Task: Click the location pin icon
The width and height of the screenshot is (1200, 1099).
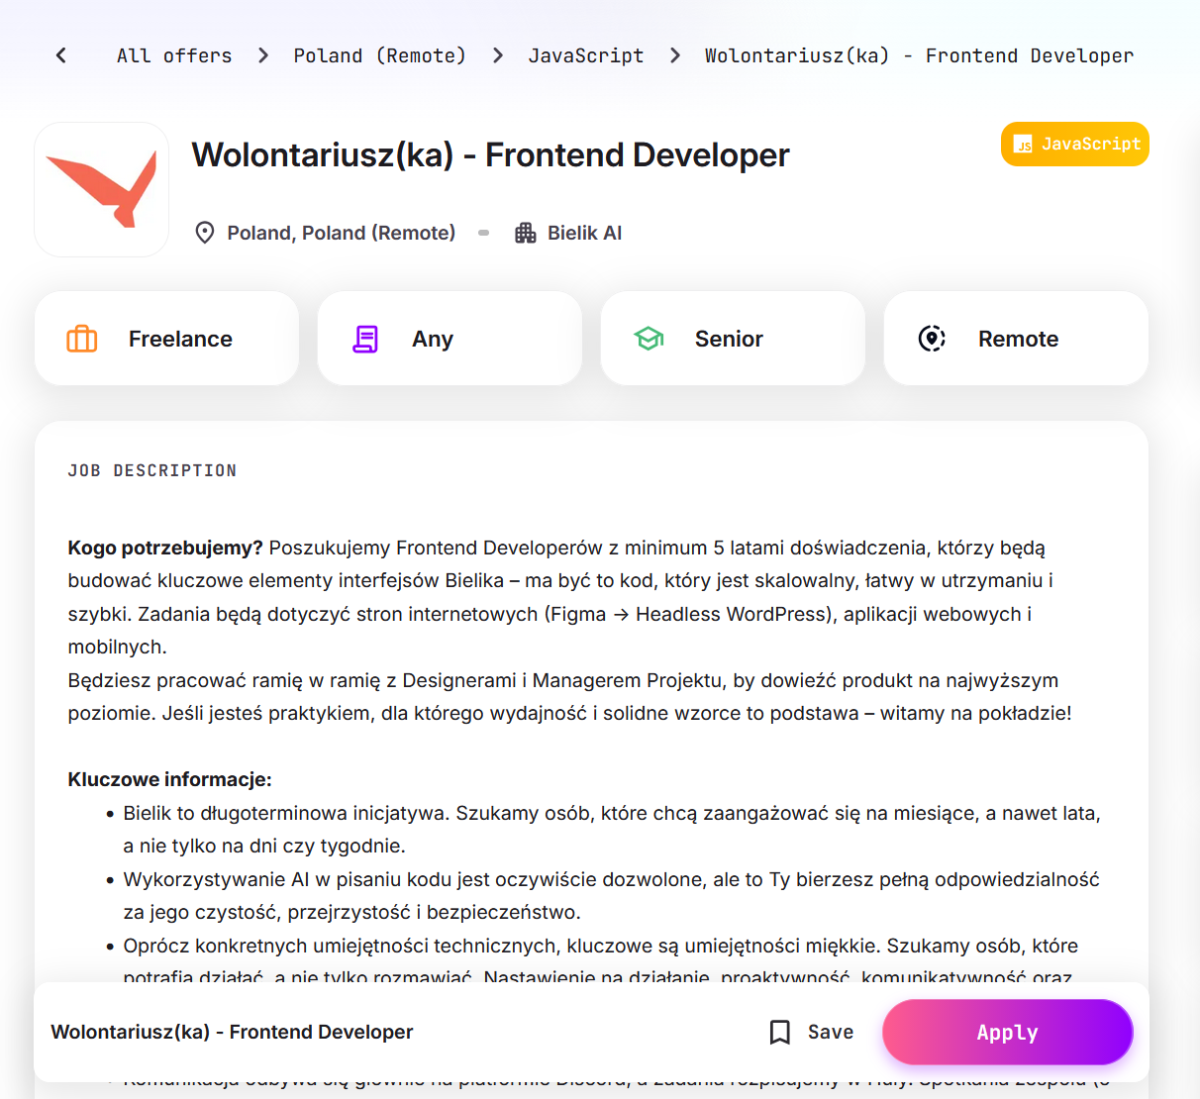Action: pyautogui.click(x=205, y=233)
